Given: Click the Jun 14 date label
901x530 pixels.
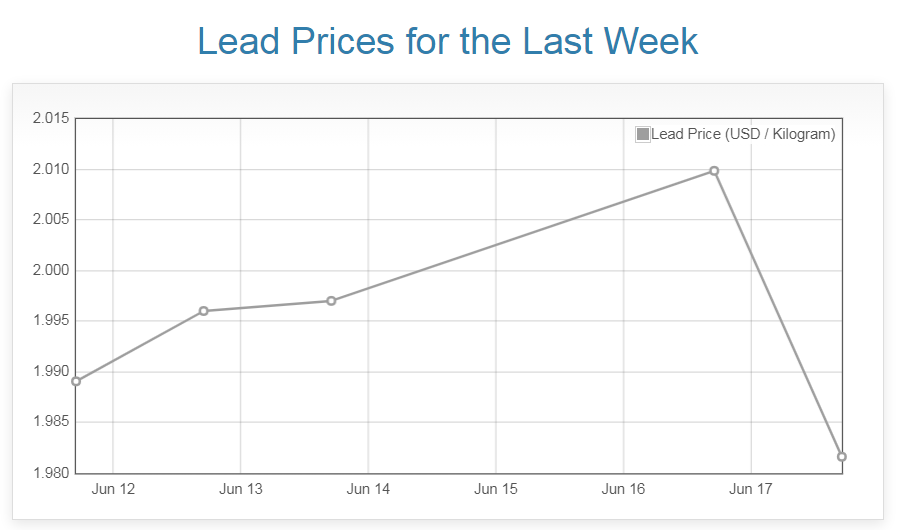Looking at the screenshot, I should tap(368, 490).
